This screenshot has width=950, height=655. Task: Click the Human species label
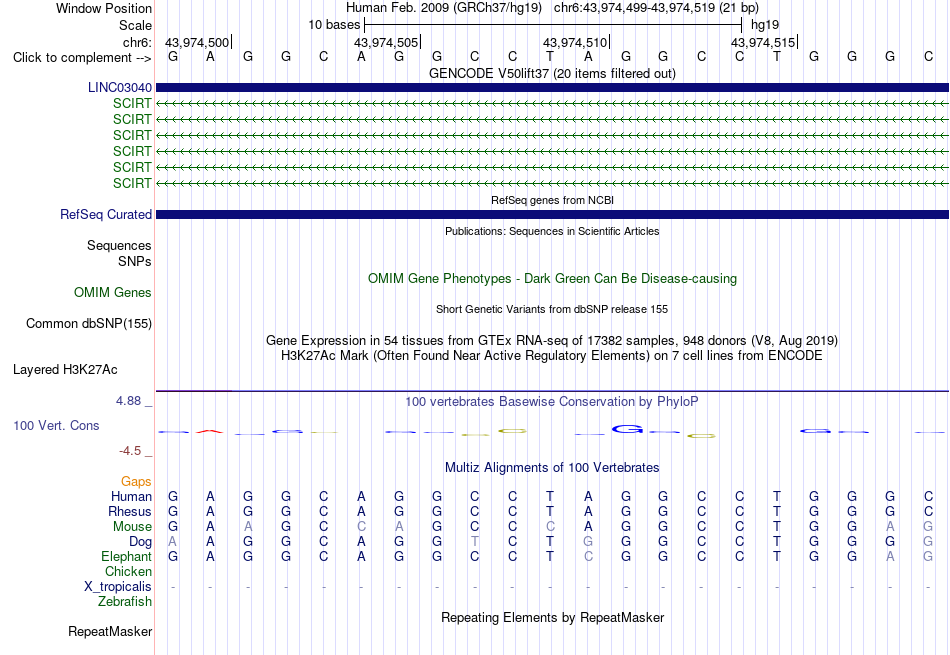[131, 497]
